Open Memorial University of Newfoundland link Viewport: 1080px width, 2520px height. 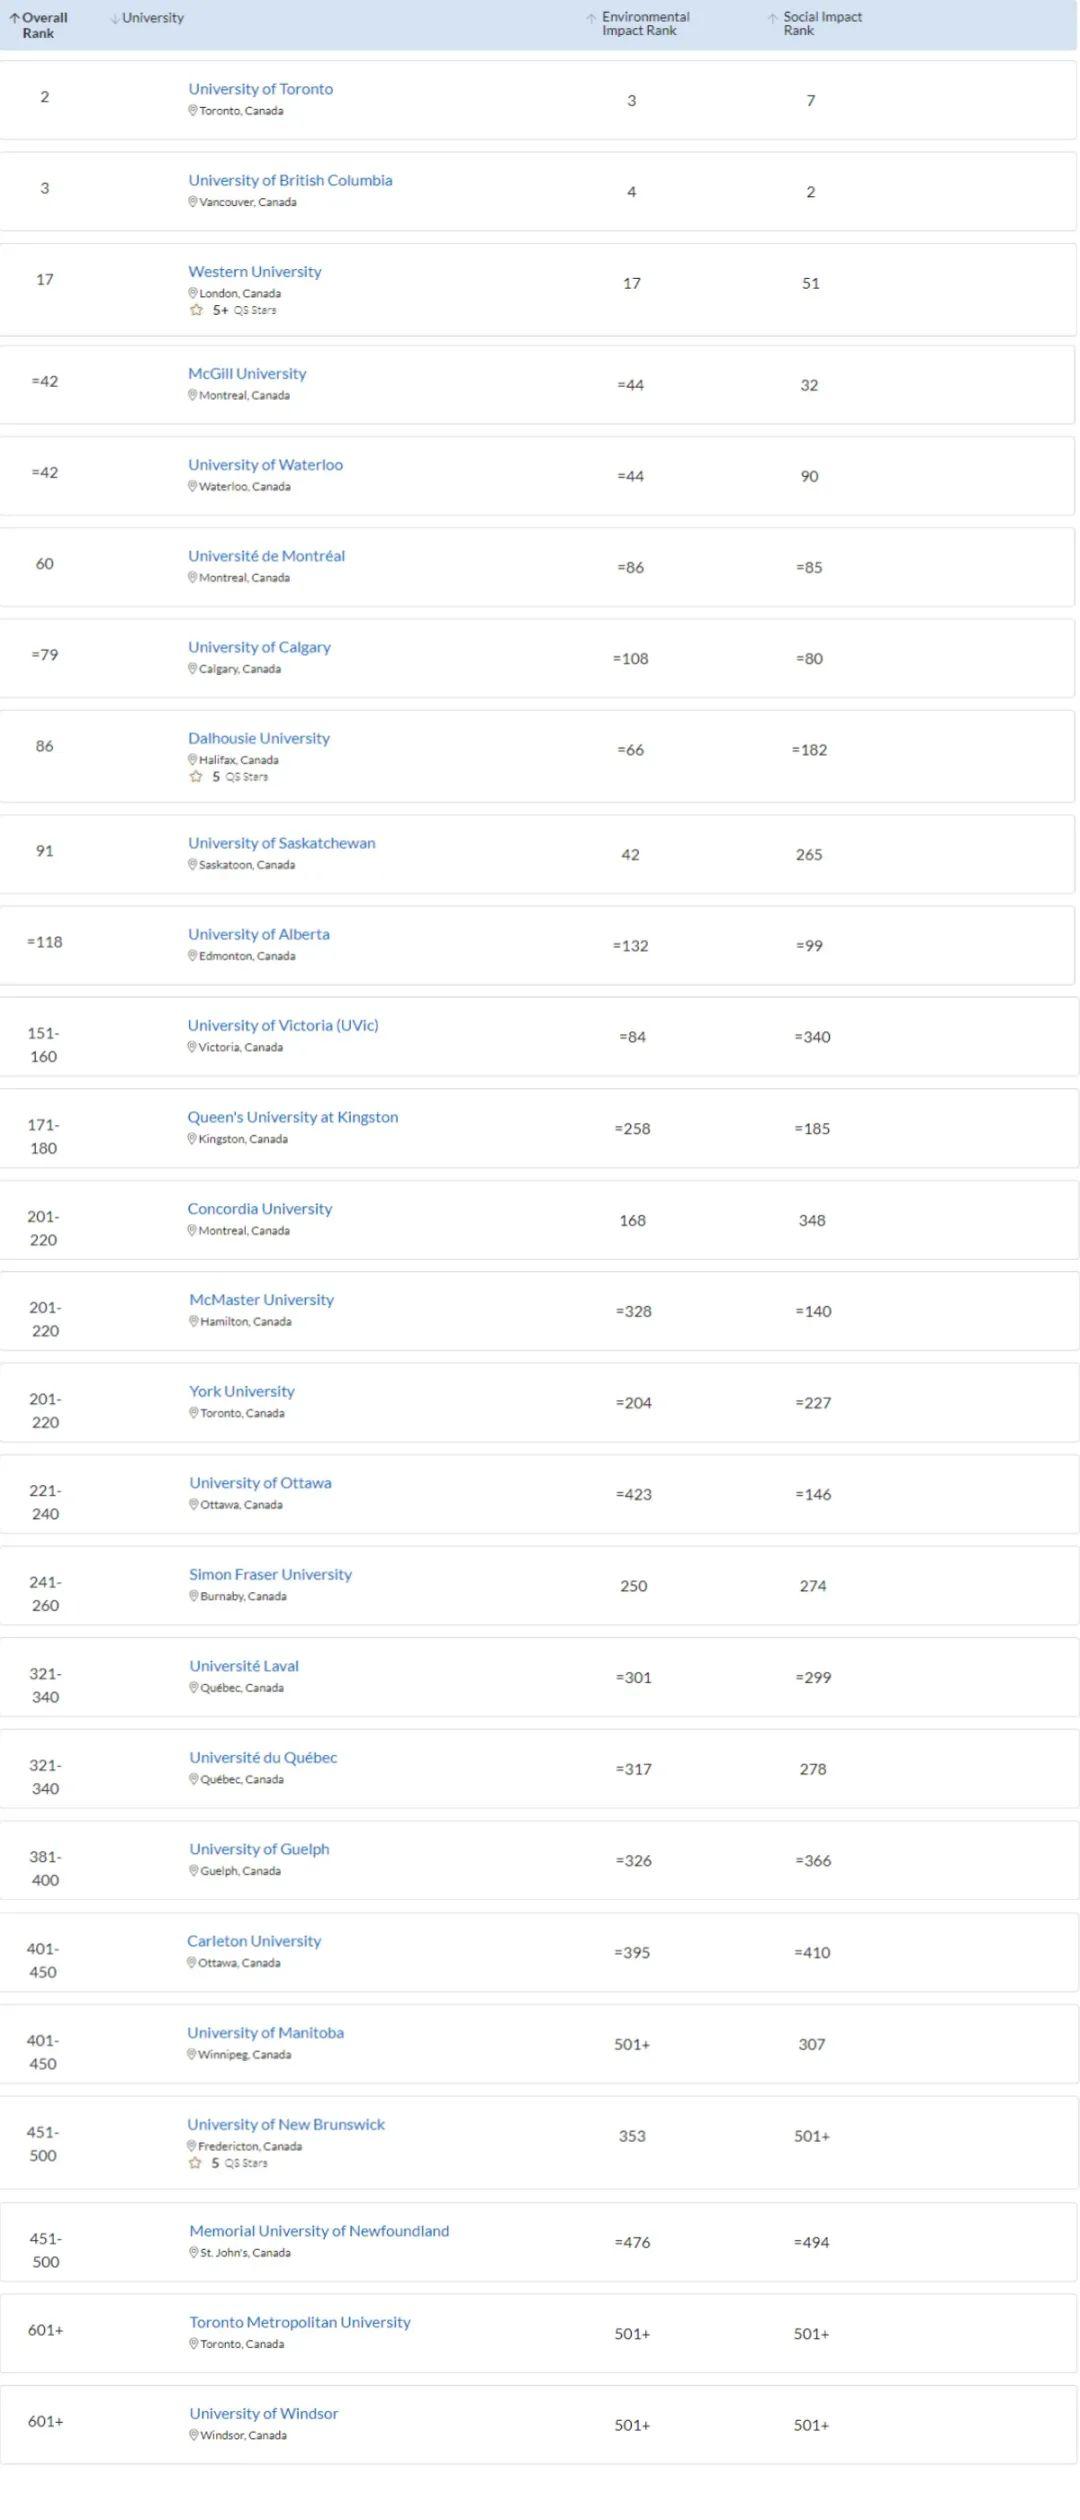[319, 2231]
